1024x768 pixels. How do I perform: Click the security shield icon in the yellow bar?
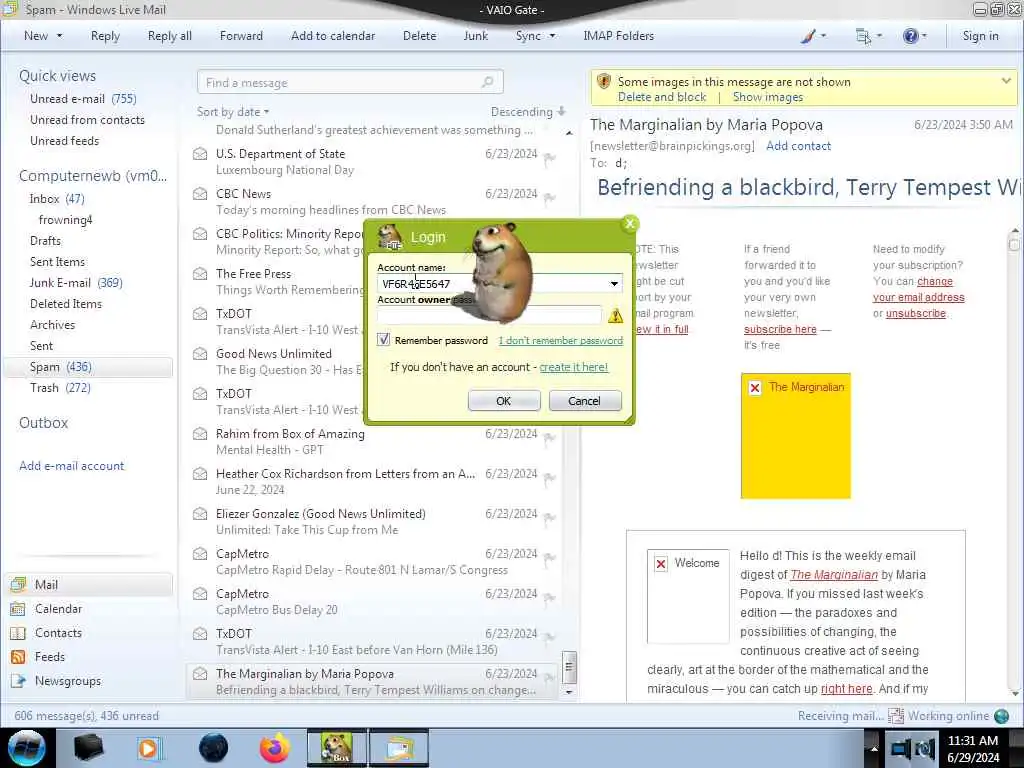pos(604,82)
